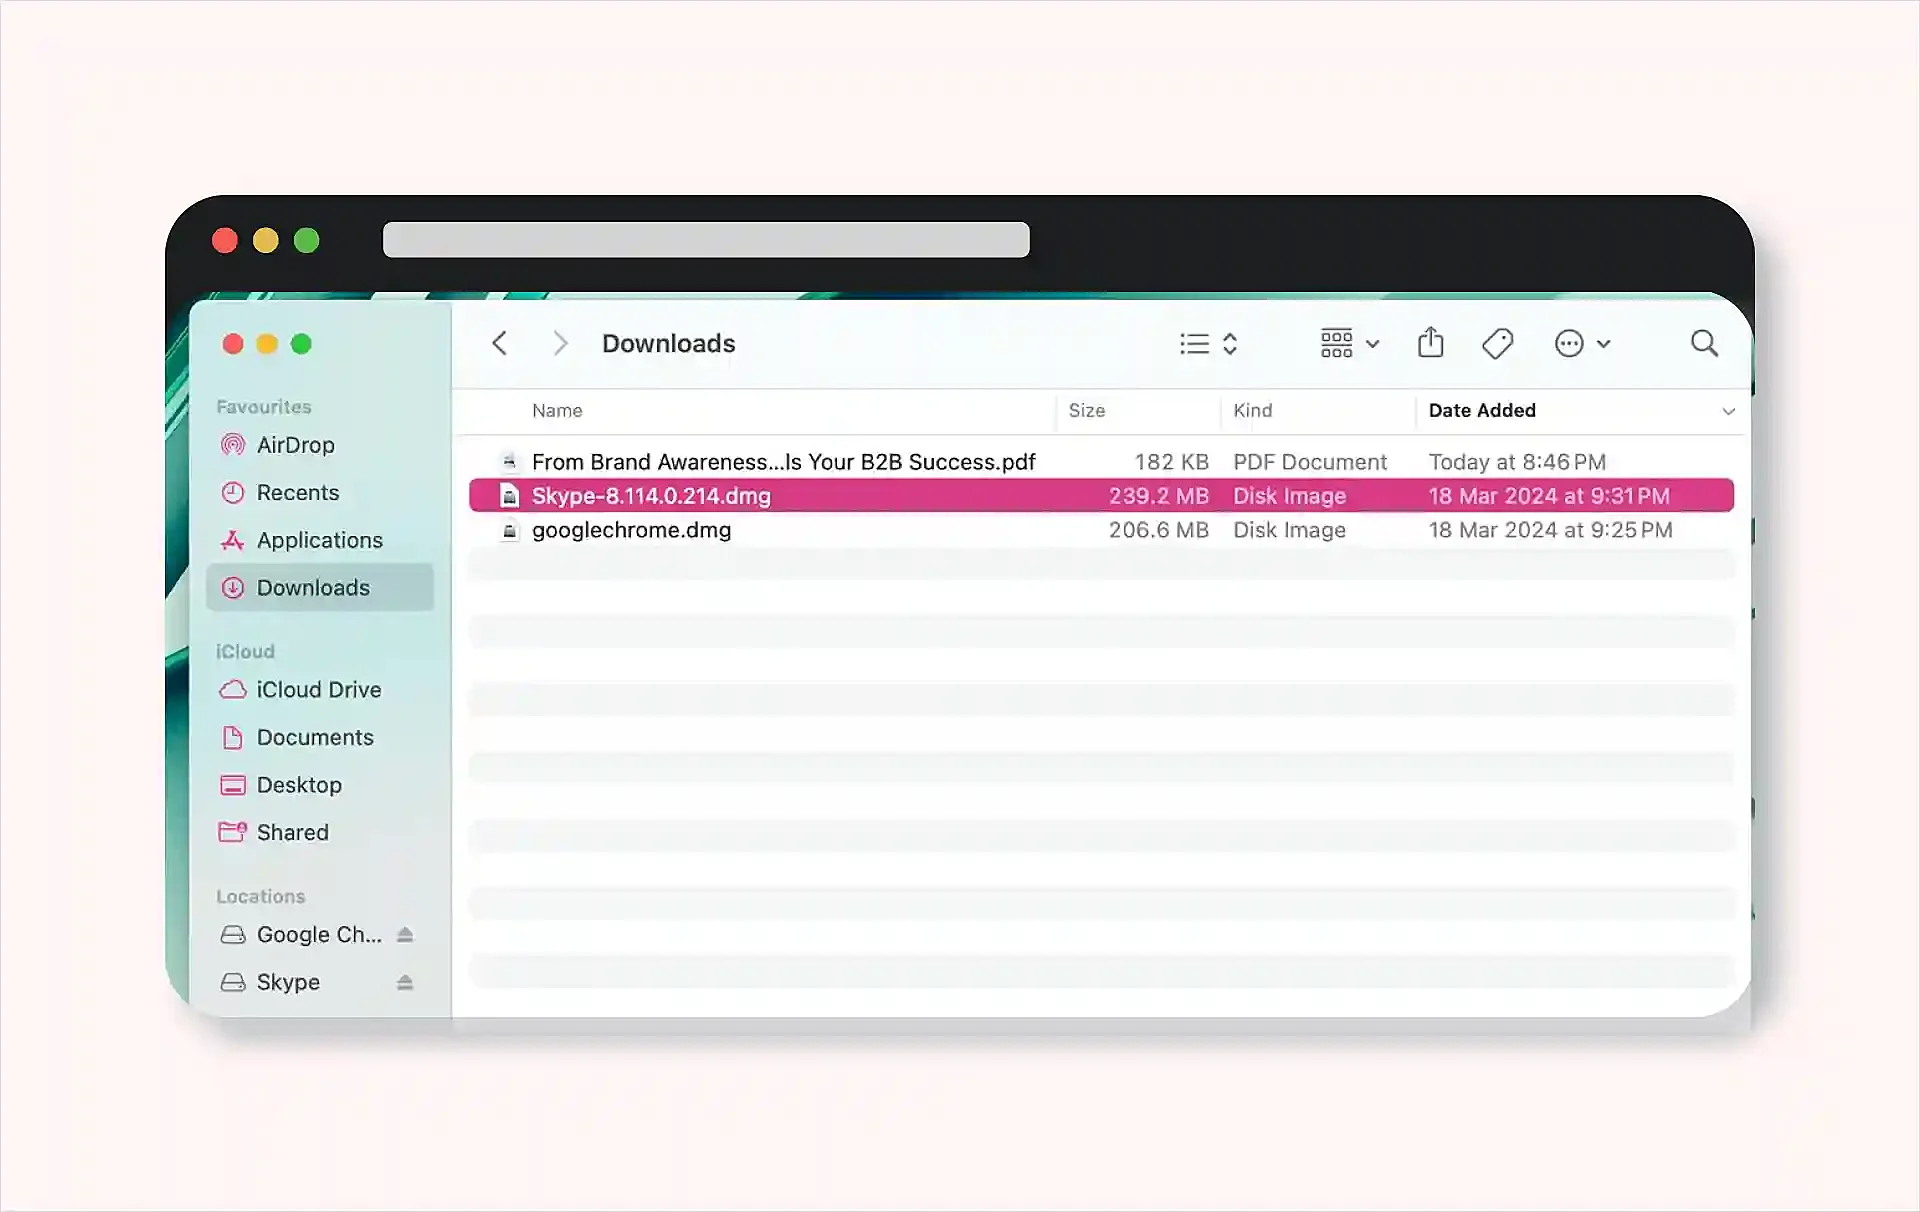Click the Recents clock icon
Image resolution: width=1920 pixels, height=1212 pixels.
233,493
